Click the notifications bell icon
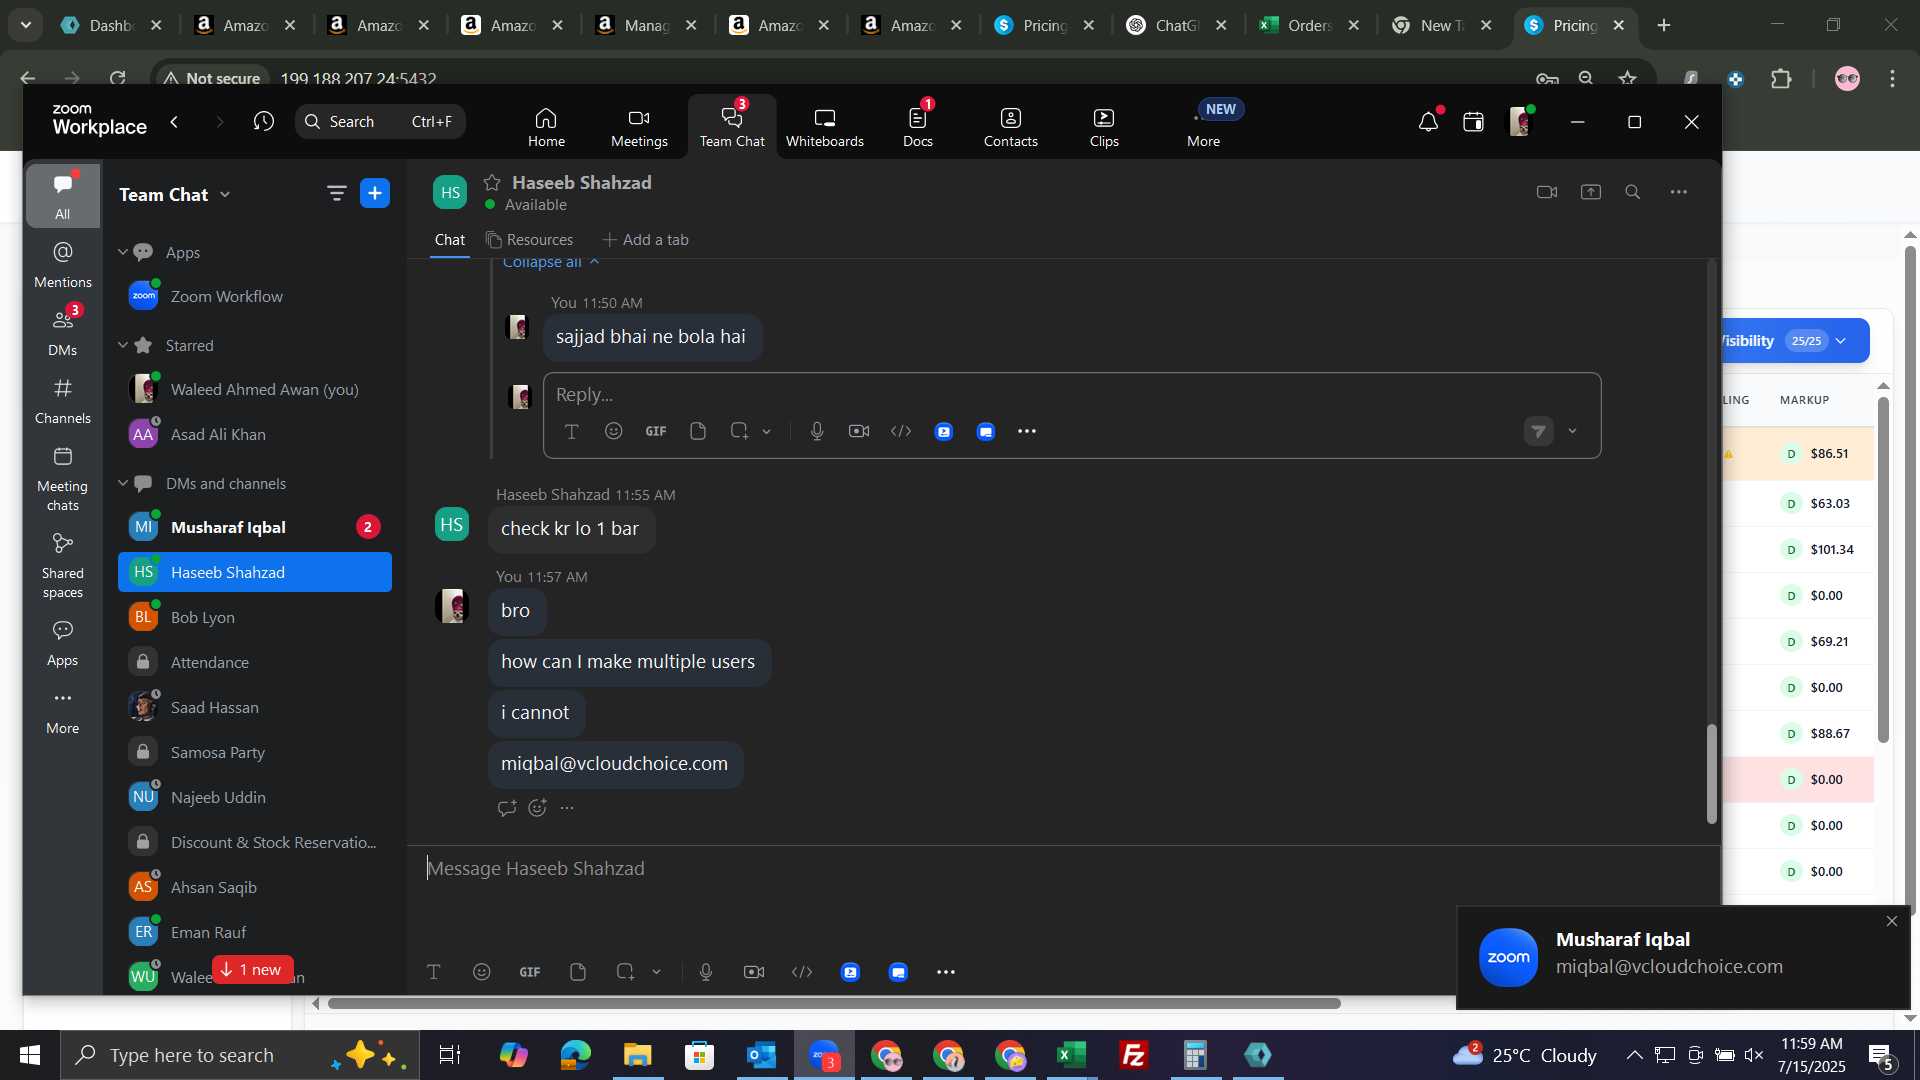This screenshot has width=1920, height=1080. click(x=1428, y=122)
